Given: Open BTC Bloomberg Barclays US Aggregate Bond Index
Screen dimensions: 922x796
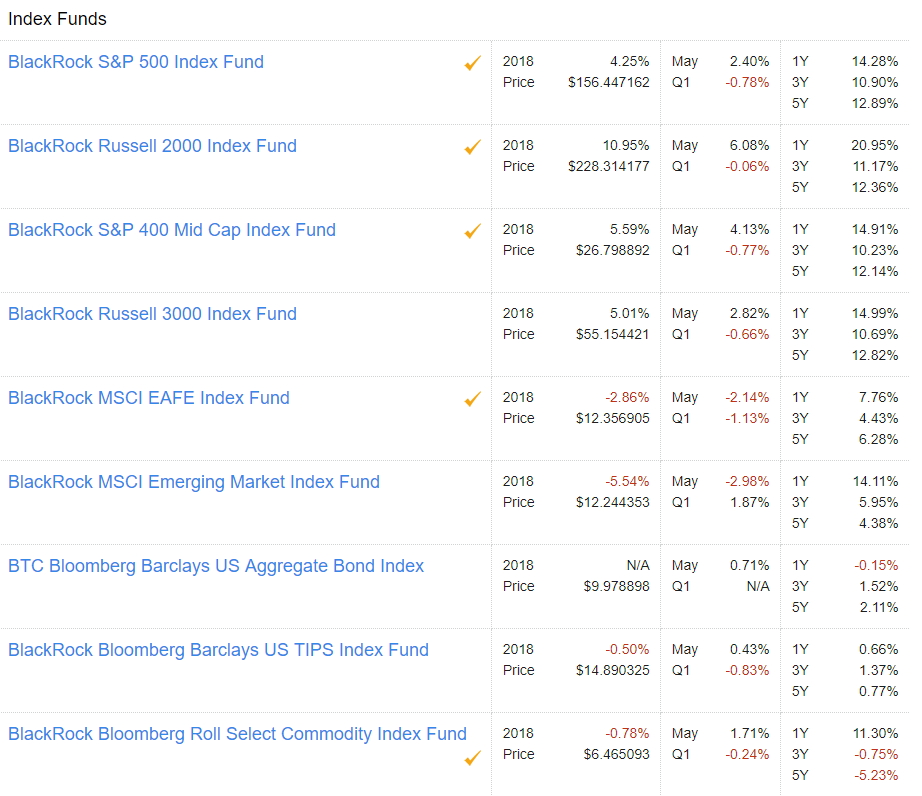Looking at the screenshot, I should tap(216, 566).
